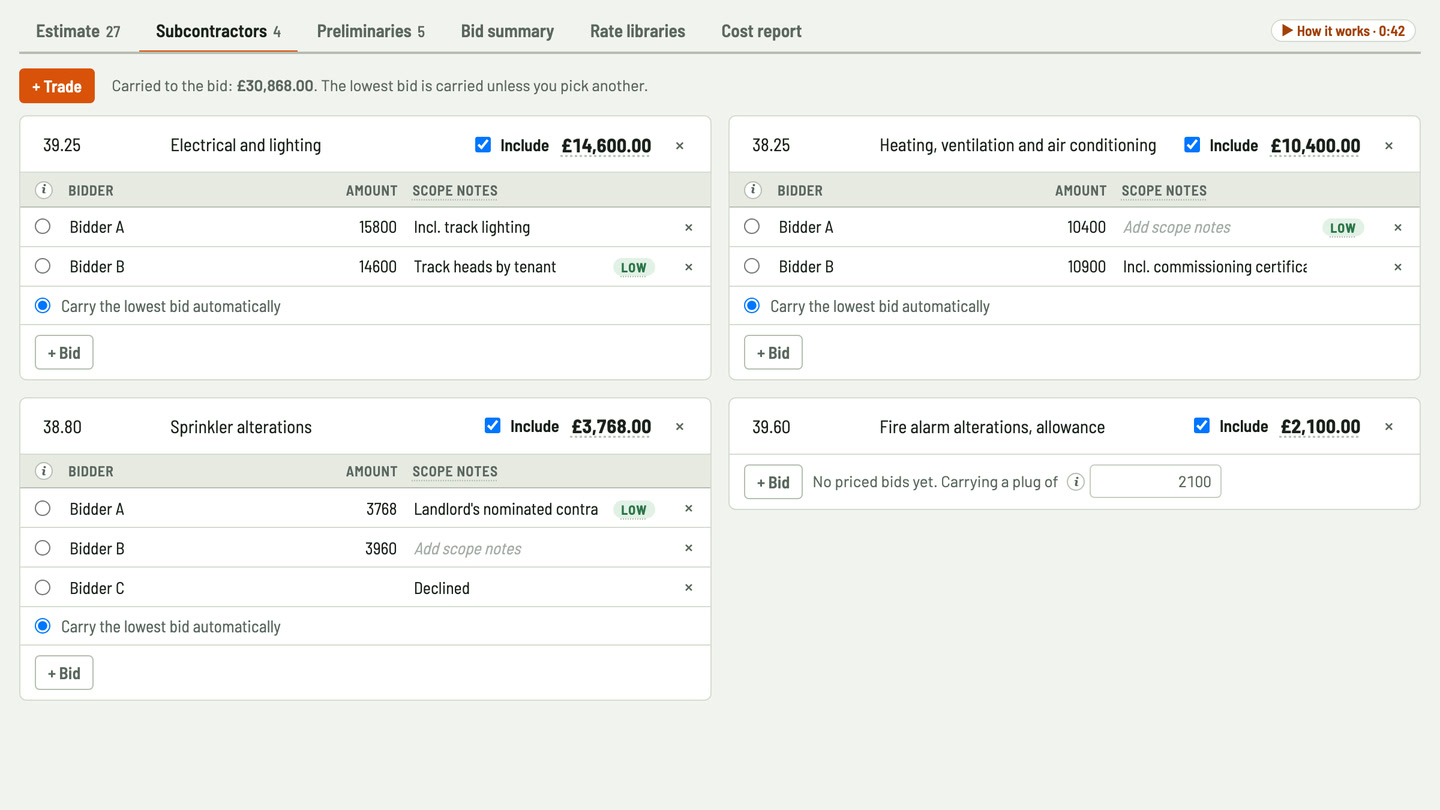Open info icon in Electrical bidder header
This screenshot has width=1440, height=810.
44,190
